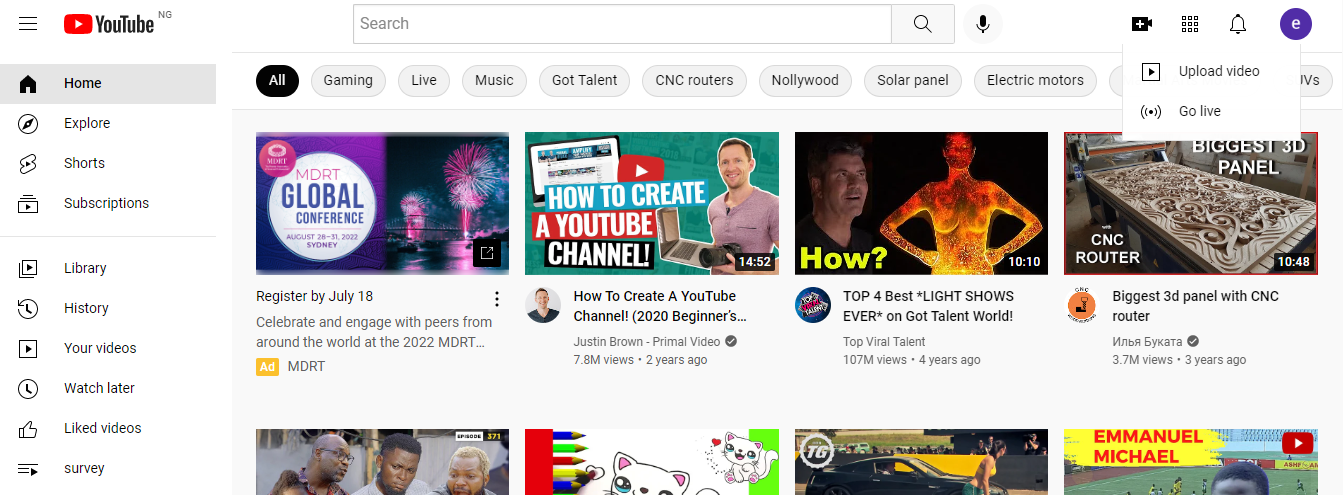This screenshot has width=1343, height=495.
Task: Open the account avatar 'e'
Action: 1296,24
